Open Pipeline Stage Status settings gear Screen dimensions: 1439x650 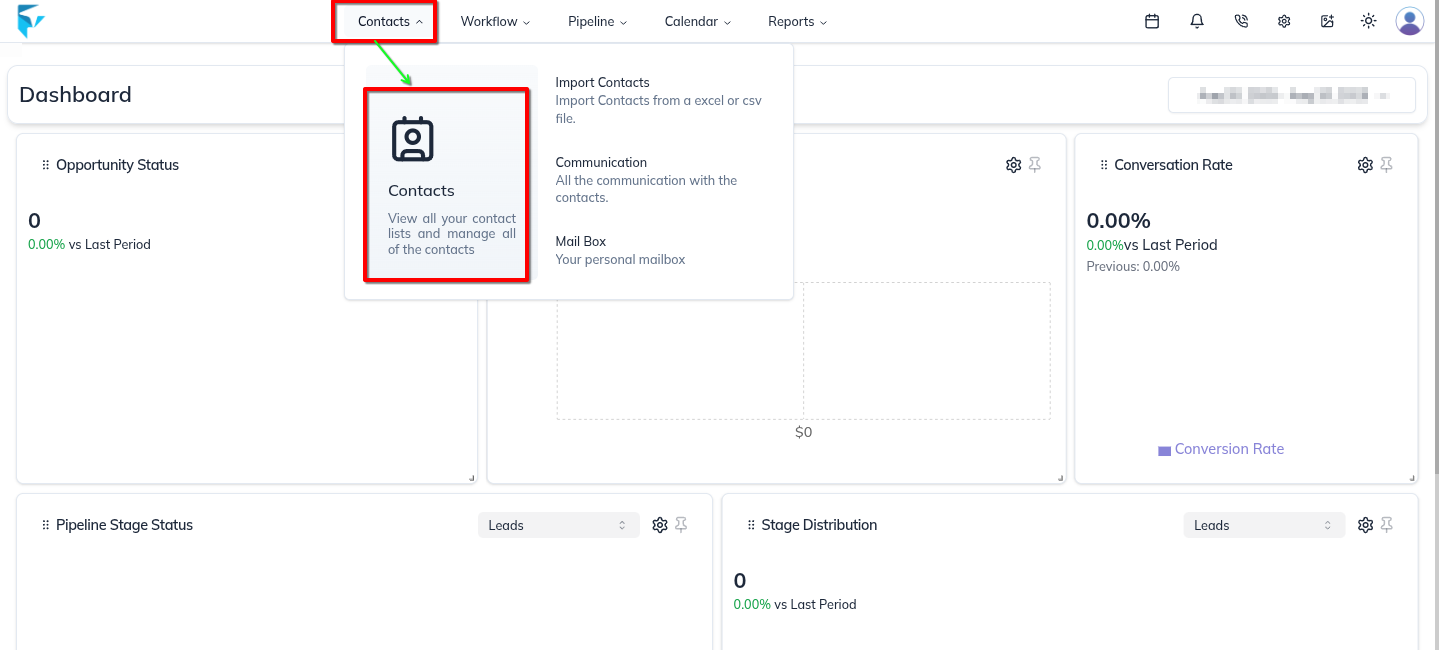[660, 525]
